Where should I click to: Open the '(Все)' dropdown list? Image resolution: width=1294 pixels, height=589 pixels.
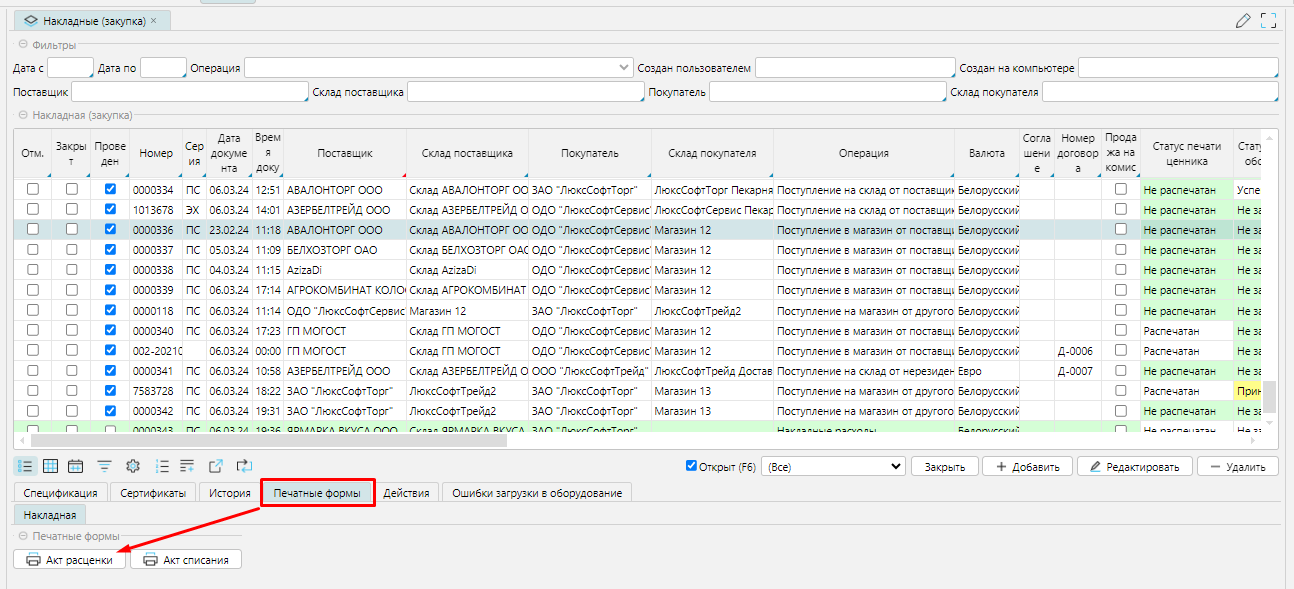(832, 467)
